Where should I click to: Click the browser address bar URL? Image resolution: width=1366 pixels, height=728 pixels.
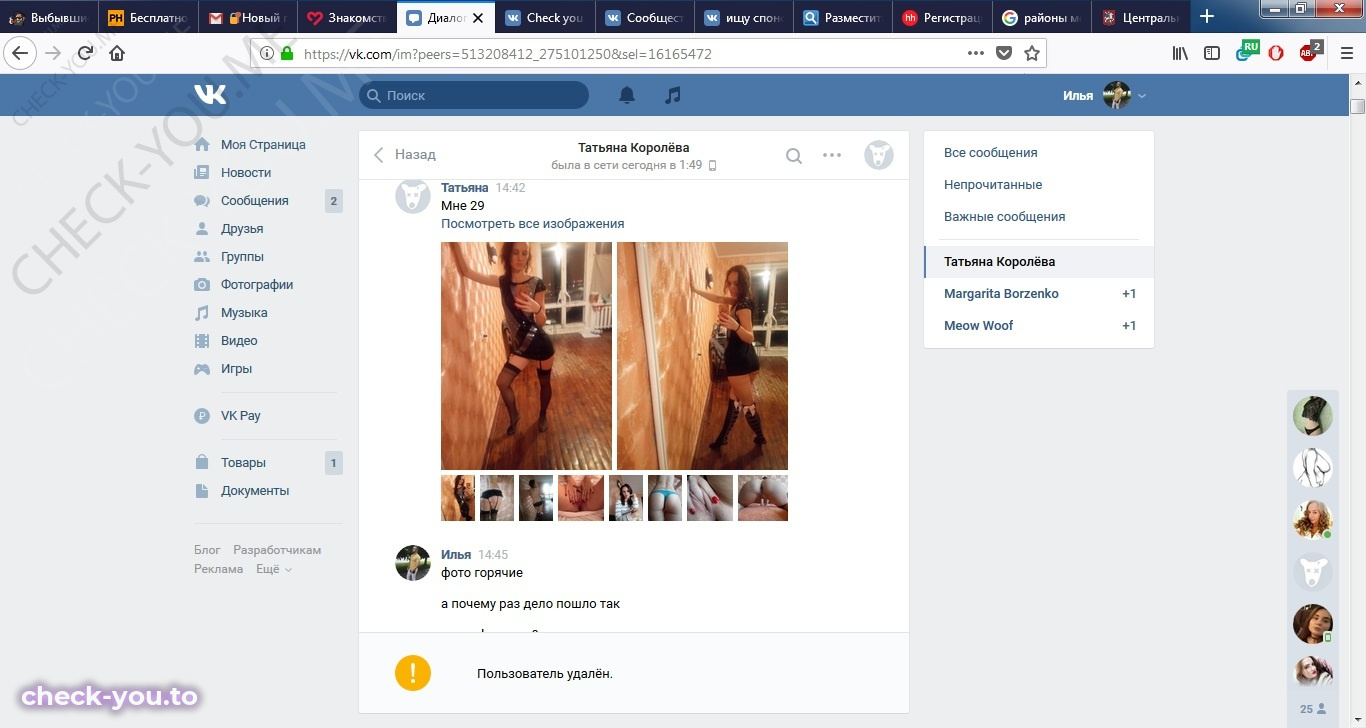(508, 54)
